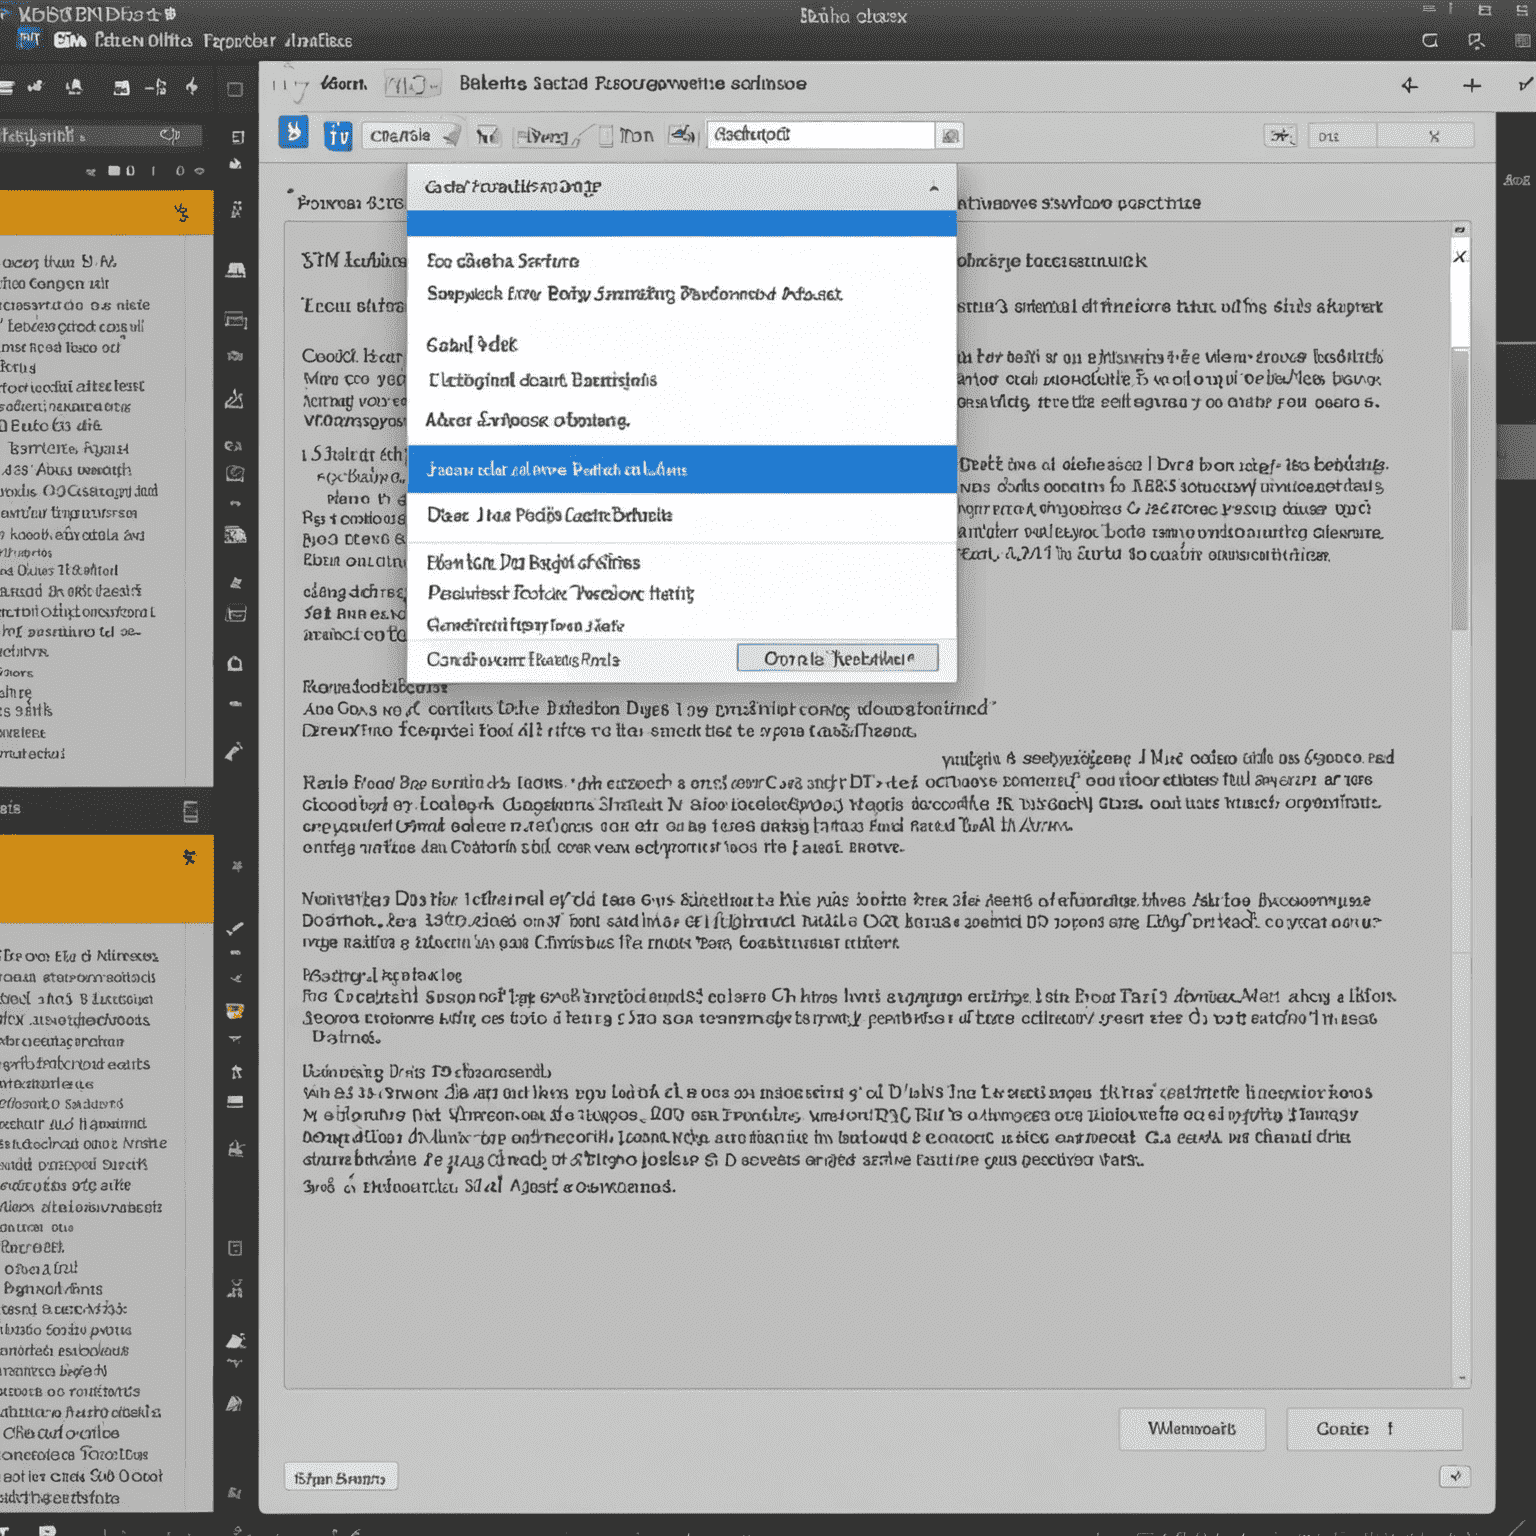Viewport: 1536px width, 1536px height.
Task: Click the three-lines icon in the top-left toolbar
Action: tap(6, 88)
